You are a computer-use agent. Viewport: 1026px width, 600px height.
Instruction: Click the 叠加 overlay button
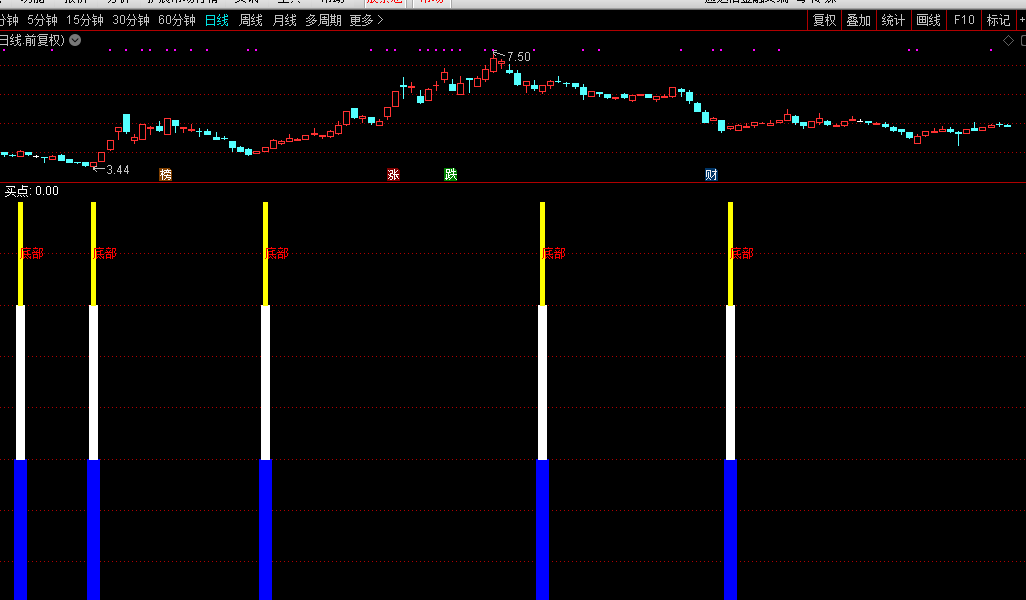click(858, 20)
